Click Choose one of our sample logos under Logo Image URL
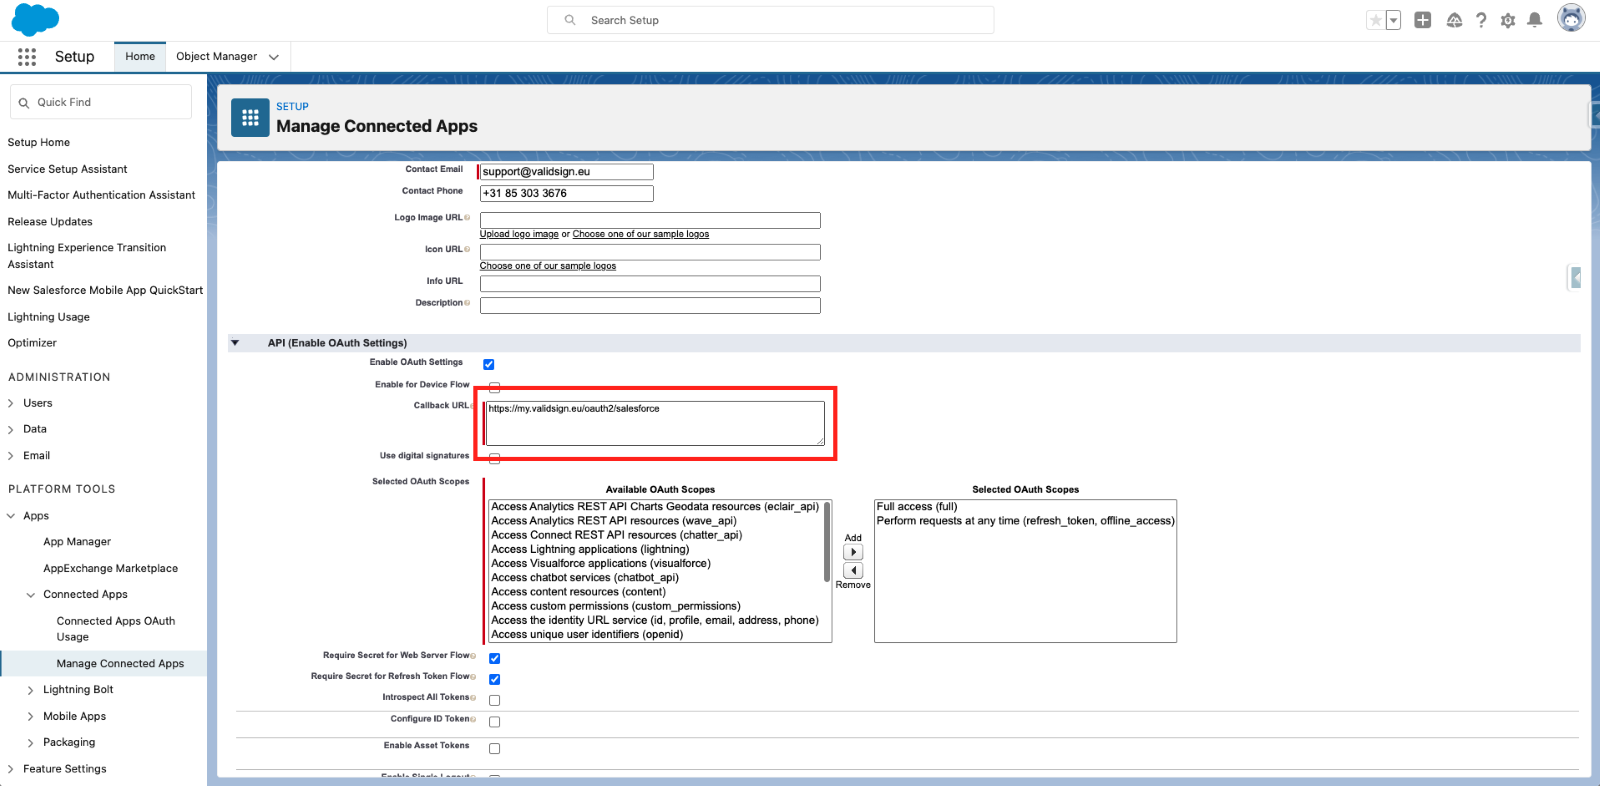The width and height of the screenshot is (1600, 786). [641, 234]
